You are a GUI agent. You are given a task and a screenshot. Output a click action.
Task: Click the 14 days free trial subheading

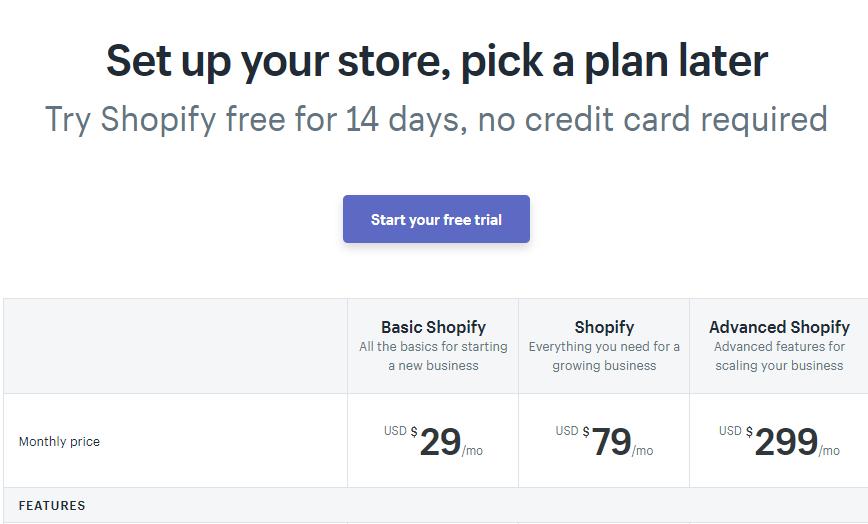[436, 119]
